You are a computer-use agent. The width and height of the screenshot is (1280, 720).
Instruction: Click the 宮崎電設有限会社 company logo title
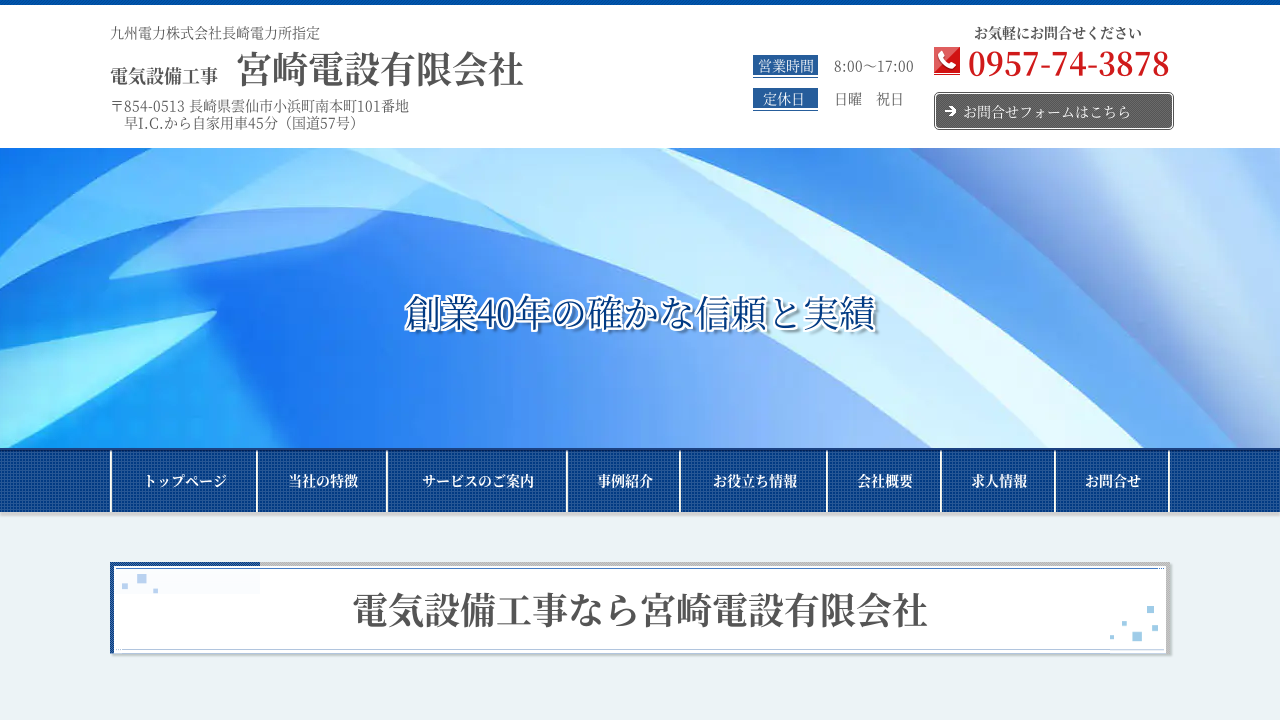(x=380, y=70)
